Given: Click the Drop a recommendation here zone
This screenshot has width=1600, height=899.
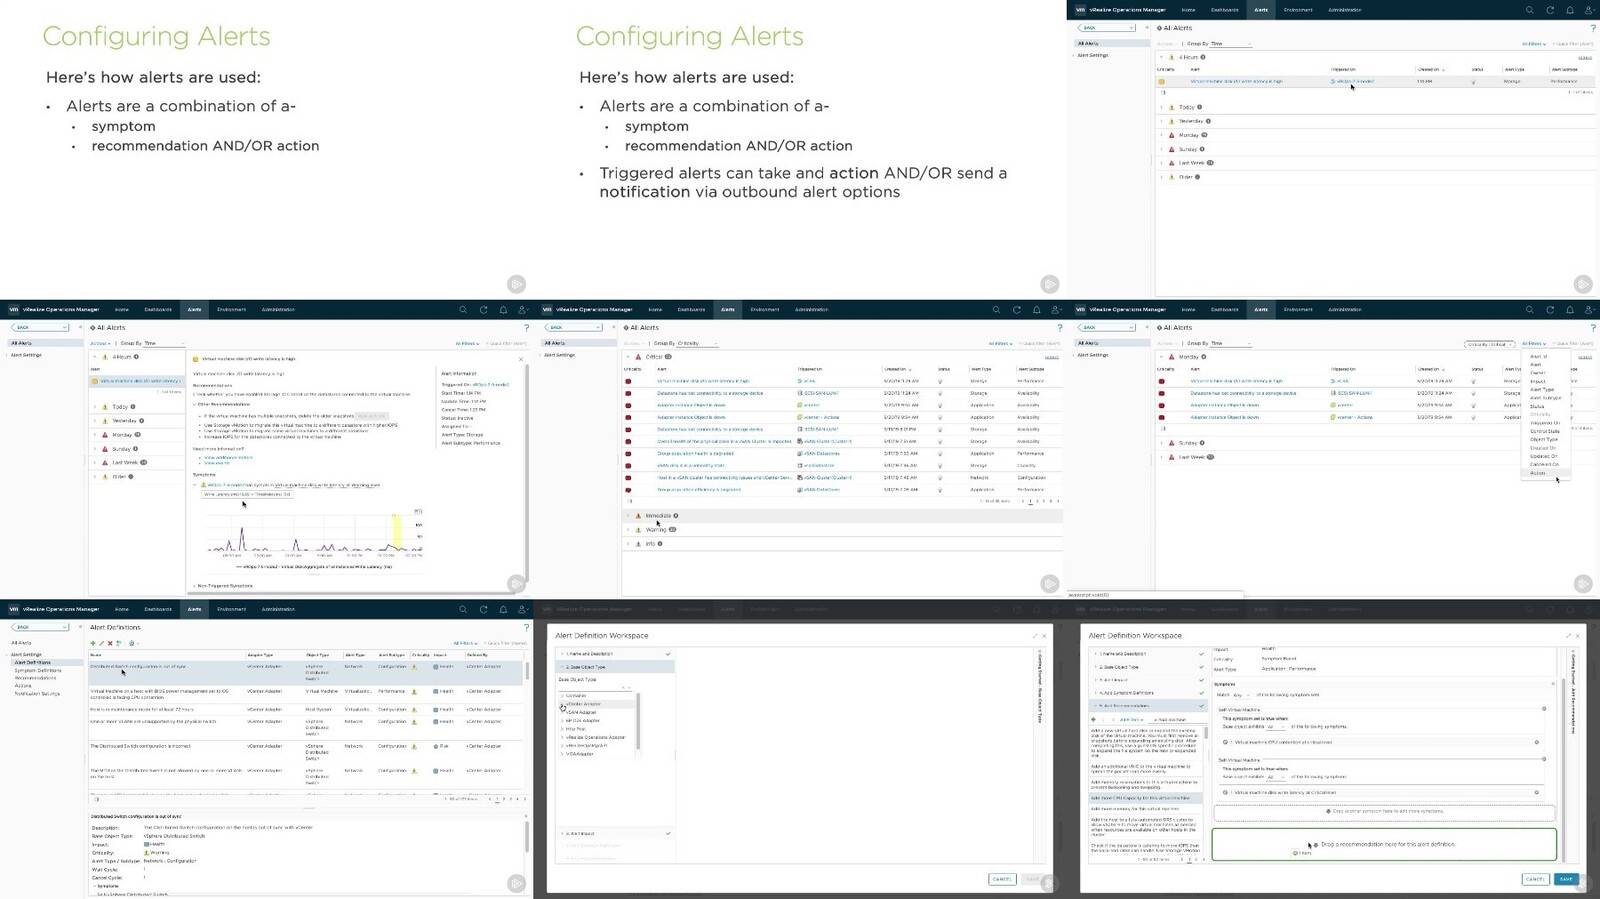Looking at the screenshot, I should pyautogui.click(x=1384, y=845).
